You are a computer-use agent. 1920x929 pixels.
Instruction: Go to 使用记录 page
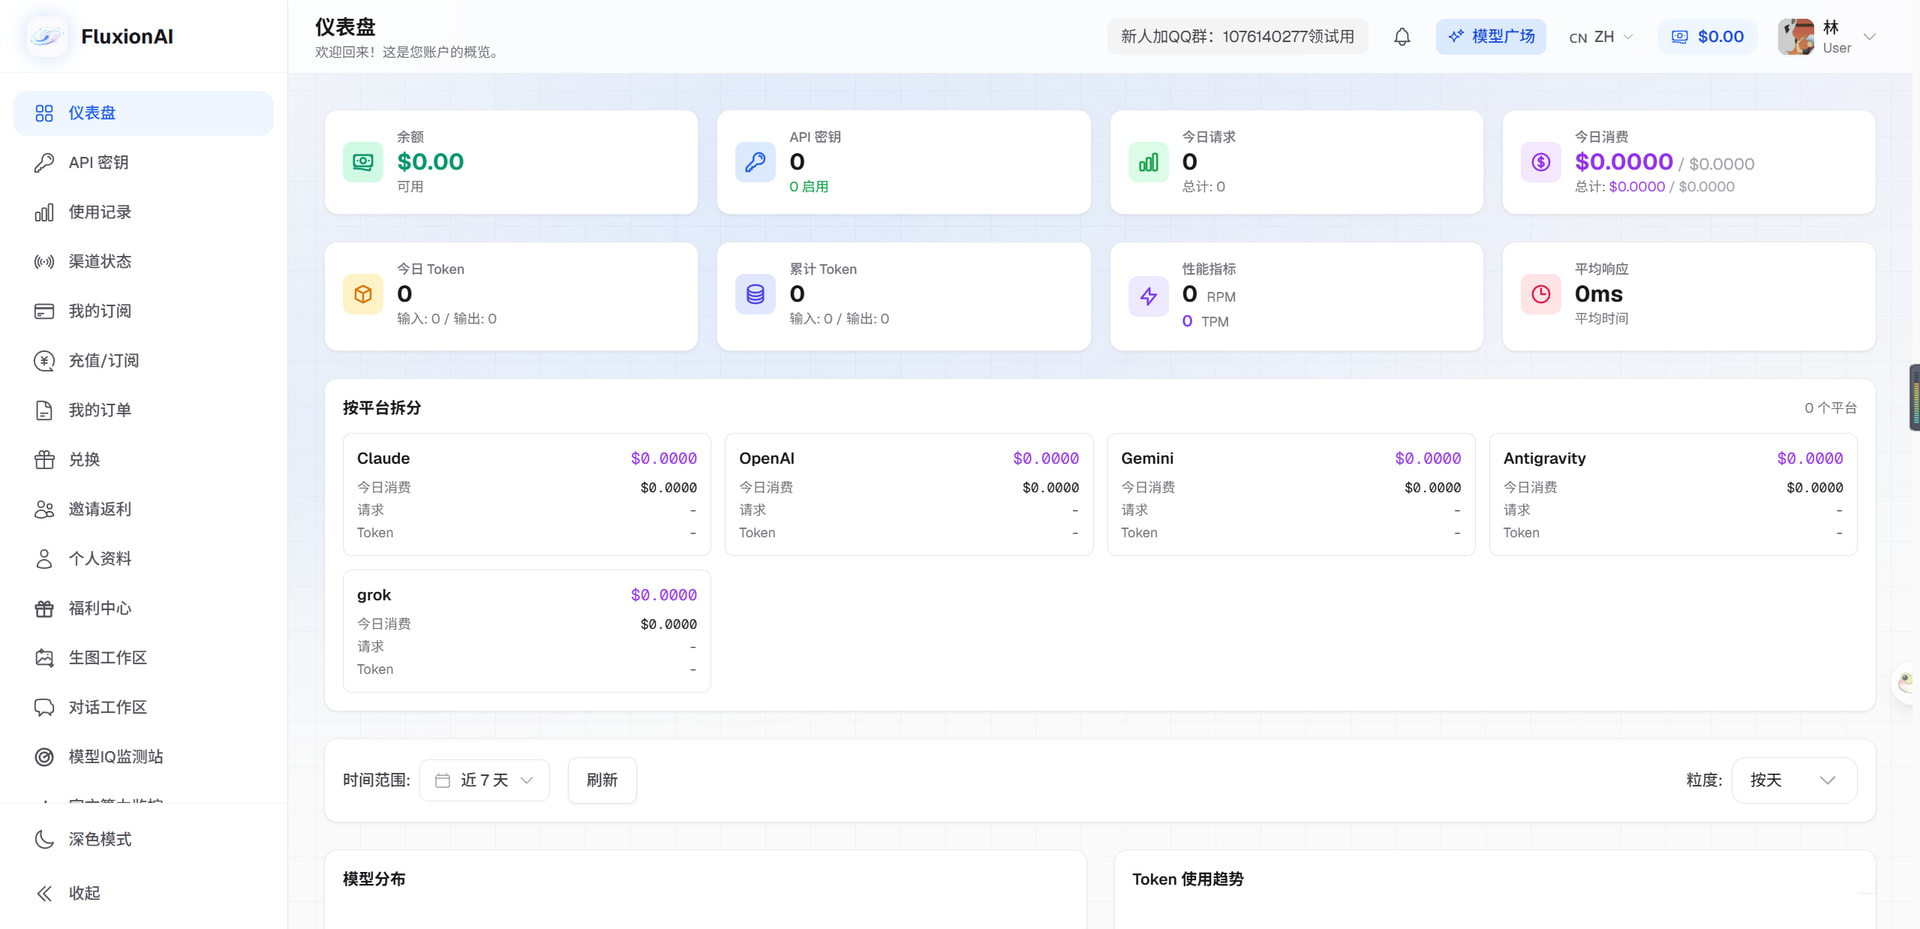click(144, 212)
